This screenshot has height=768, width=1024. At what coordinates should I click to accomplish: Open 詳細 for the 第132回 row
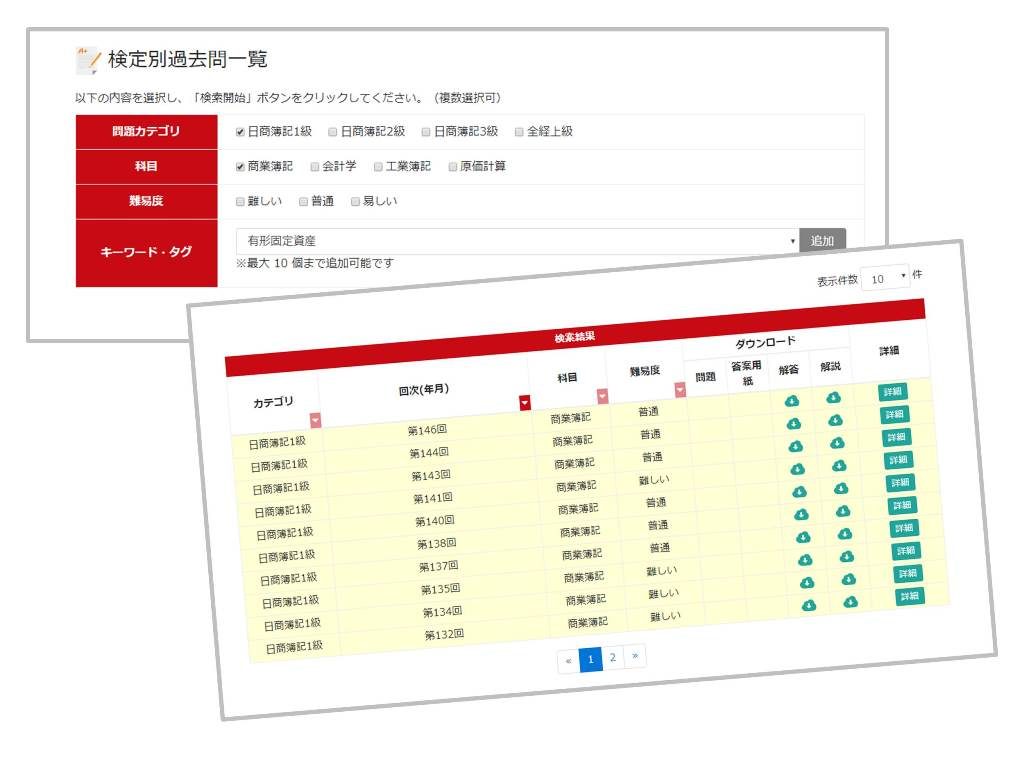tap(910, 596)
